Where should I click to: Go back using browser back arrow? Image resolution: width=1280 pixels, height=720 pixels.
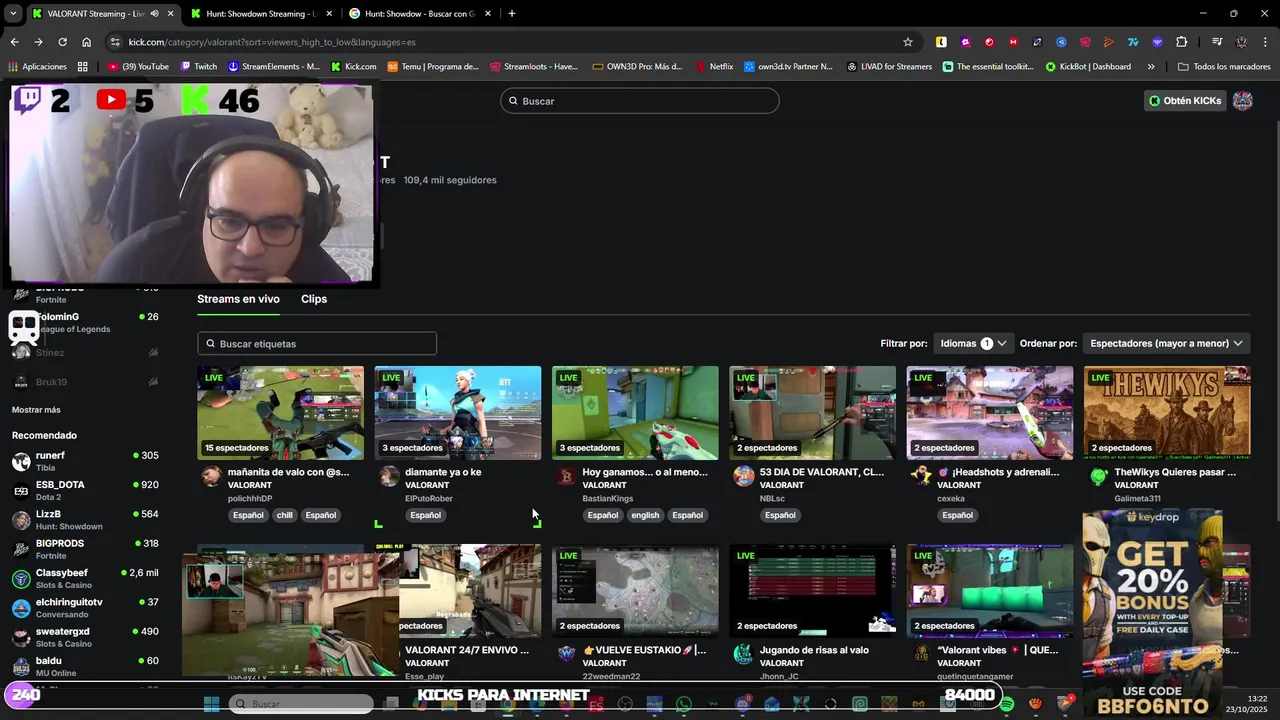click(x=14, y=42)
